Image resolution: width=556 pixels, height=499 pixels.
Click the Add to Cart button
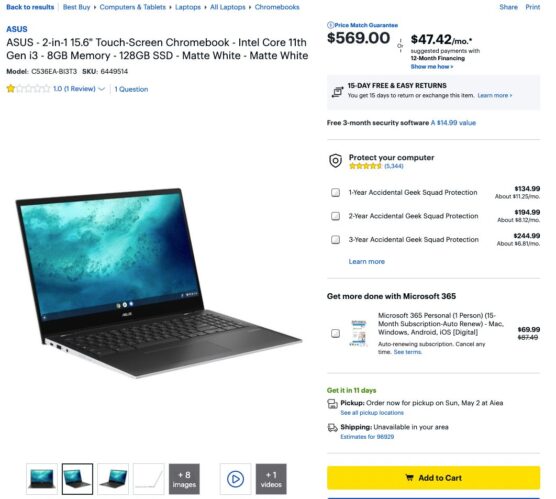433,478
